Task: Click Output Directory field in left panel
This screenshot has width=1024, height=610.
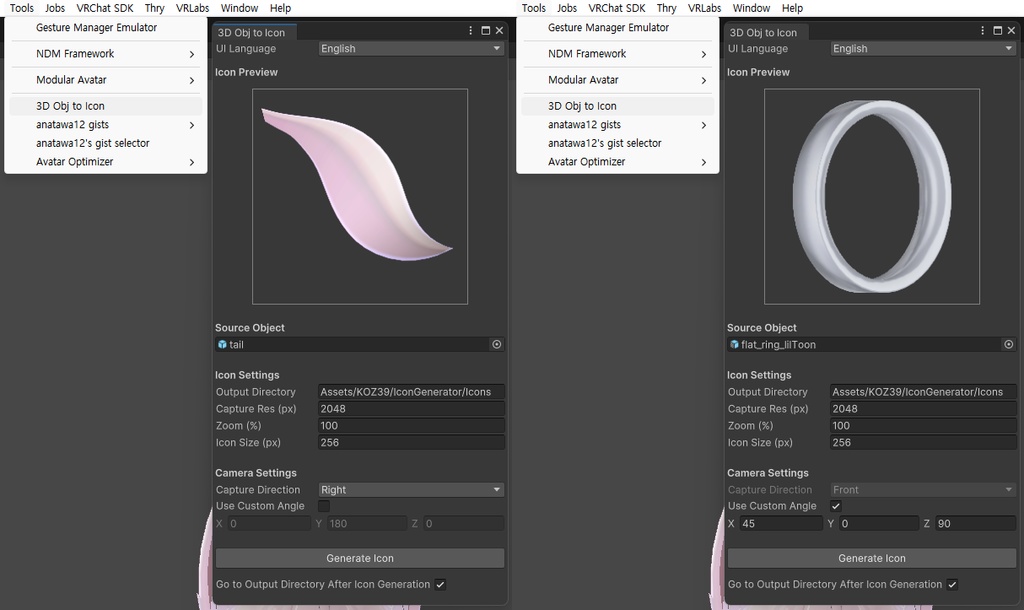Action: click(x=411, y=392)
